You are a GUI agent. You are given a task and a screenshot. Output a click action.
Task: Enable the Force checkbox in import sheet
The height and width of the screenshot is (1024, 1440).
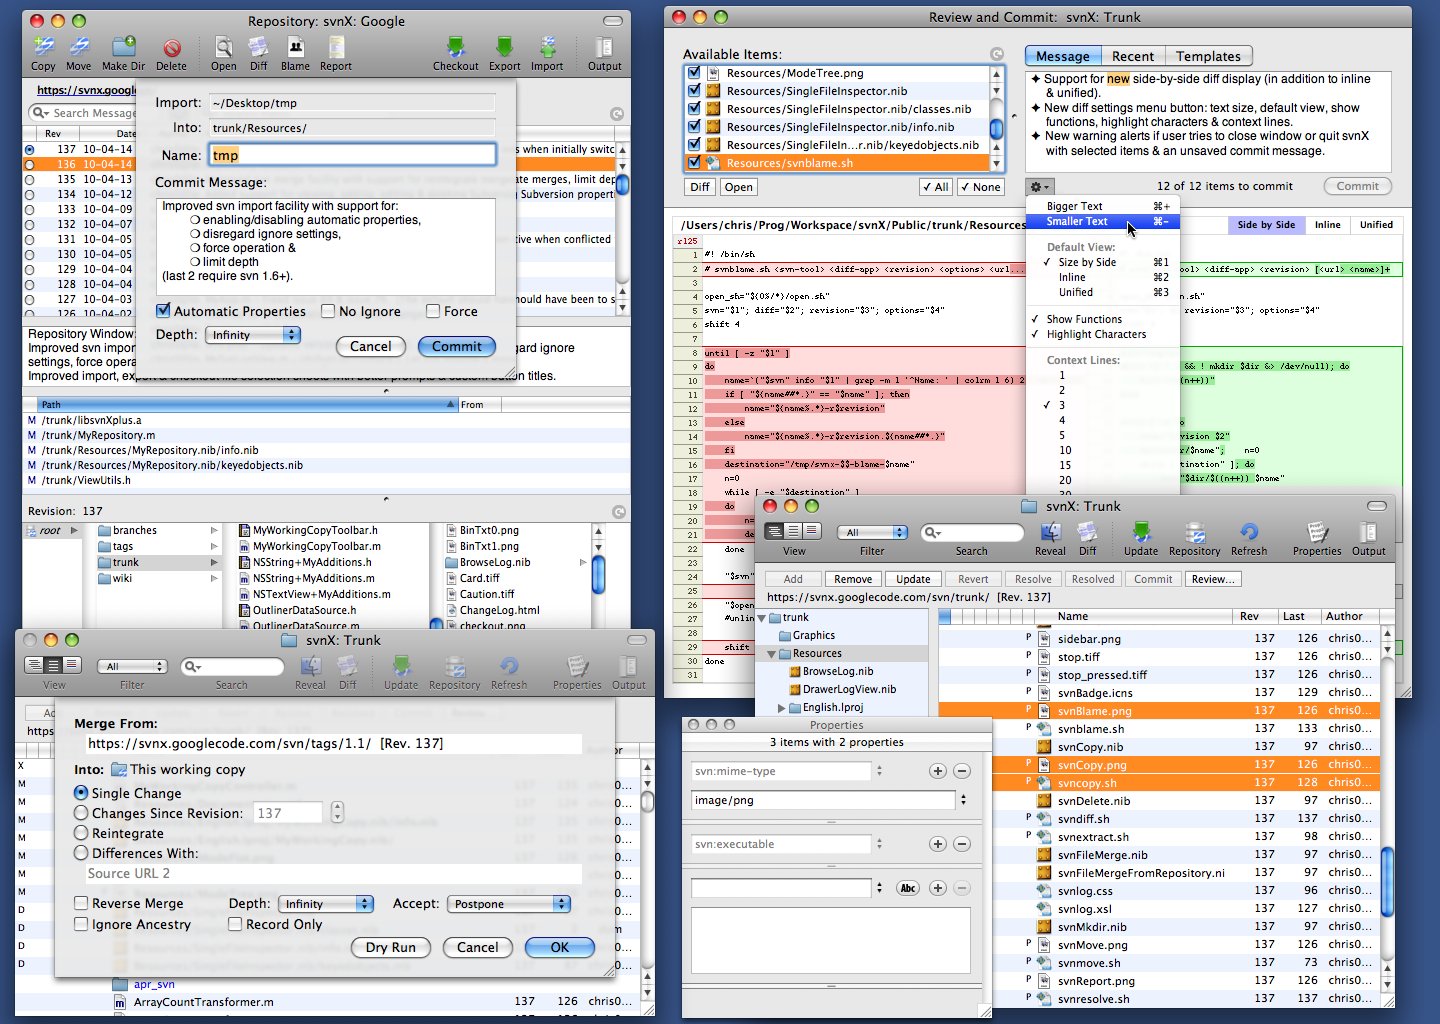433,311
